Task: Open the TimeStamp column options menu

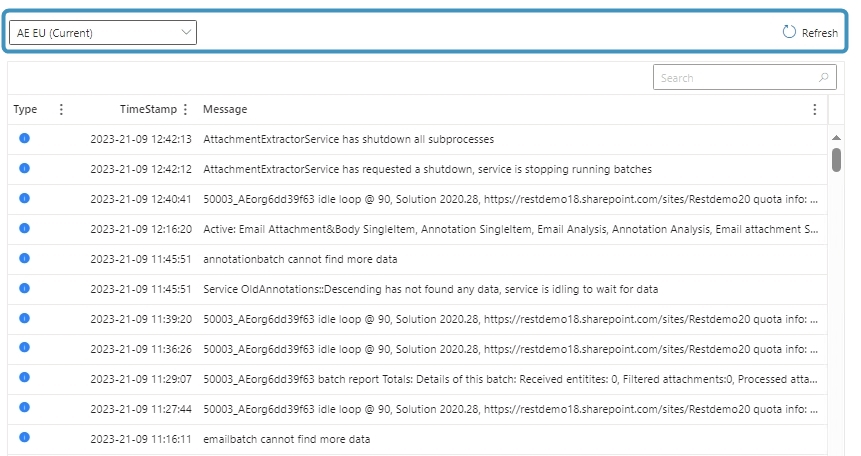Action: click(186, 109)
